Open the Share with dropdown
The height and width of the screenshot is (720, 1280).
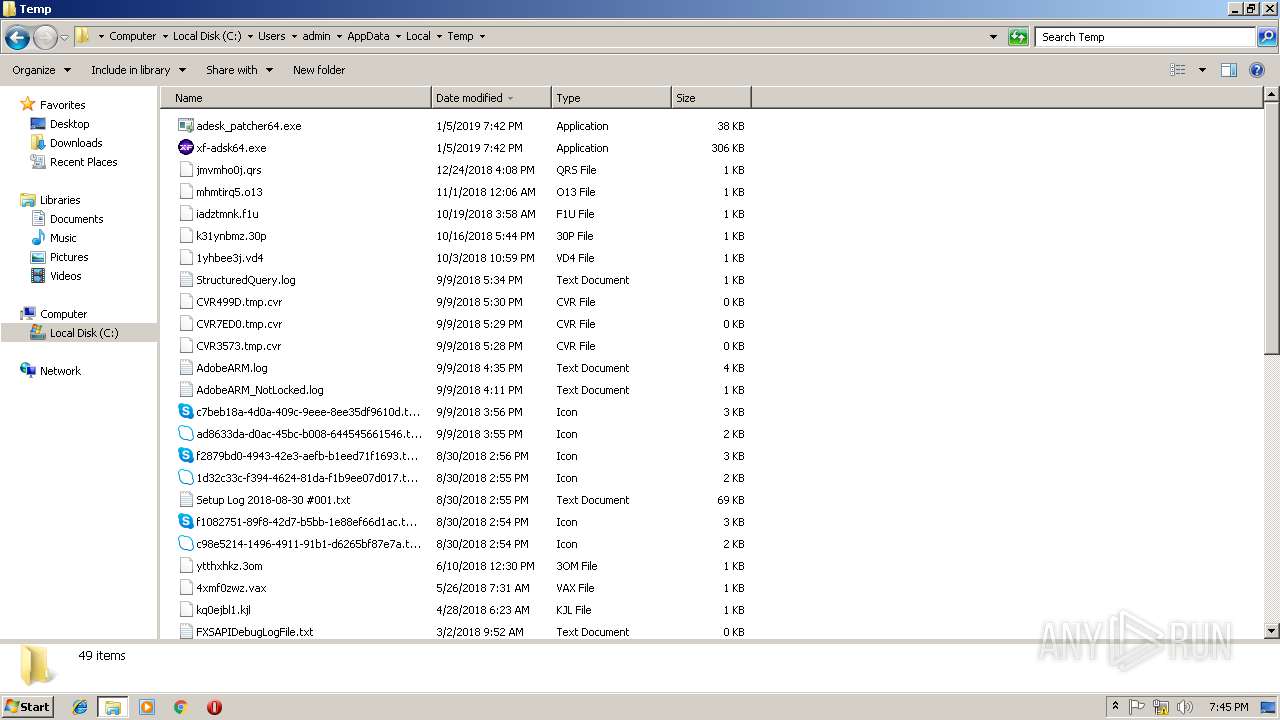239,70
